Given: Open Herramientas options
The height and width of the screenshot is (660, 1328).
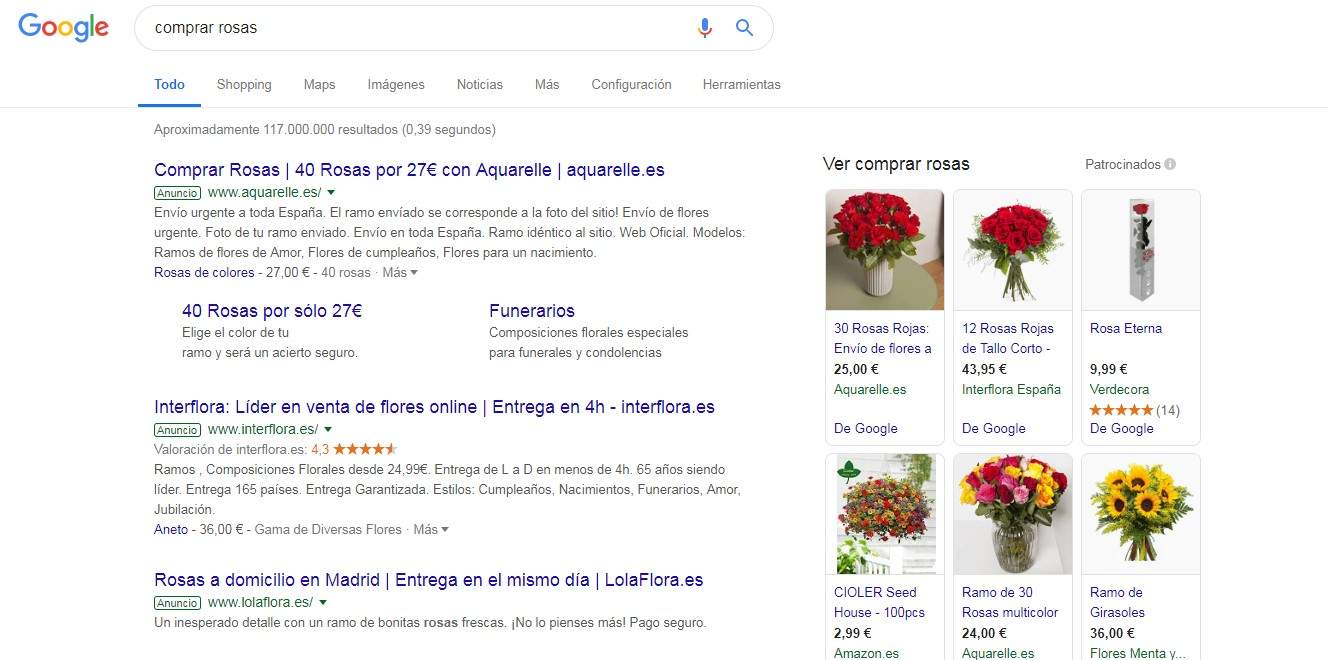Looking at the screenshot, I should [x=741, y=85].
